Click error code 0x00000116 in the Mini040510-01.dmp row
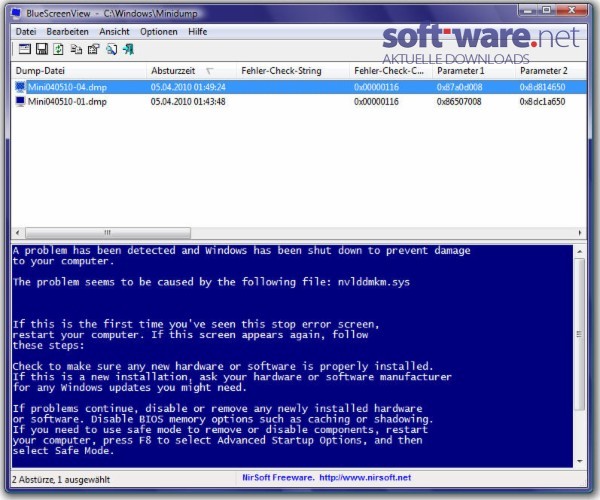The image size is (600, 500). point(376,102)
